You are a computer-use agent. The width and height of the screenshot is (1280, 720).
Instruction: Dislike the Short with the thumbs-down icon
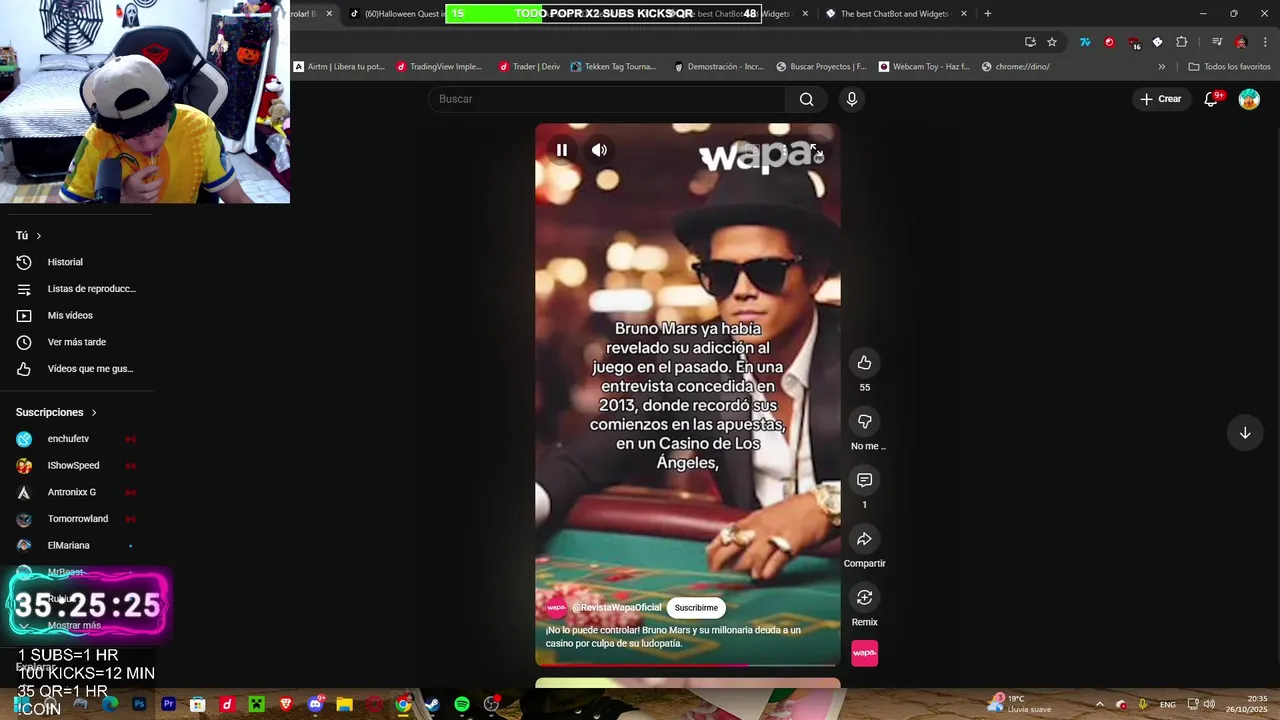pos(864,422)
